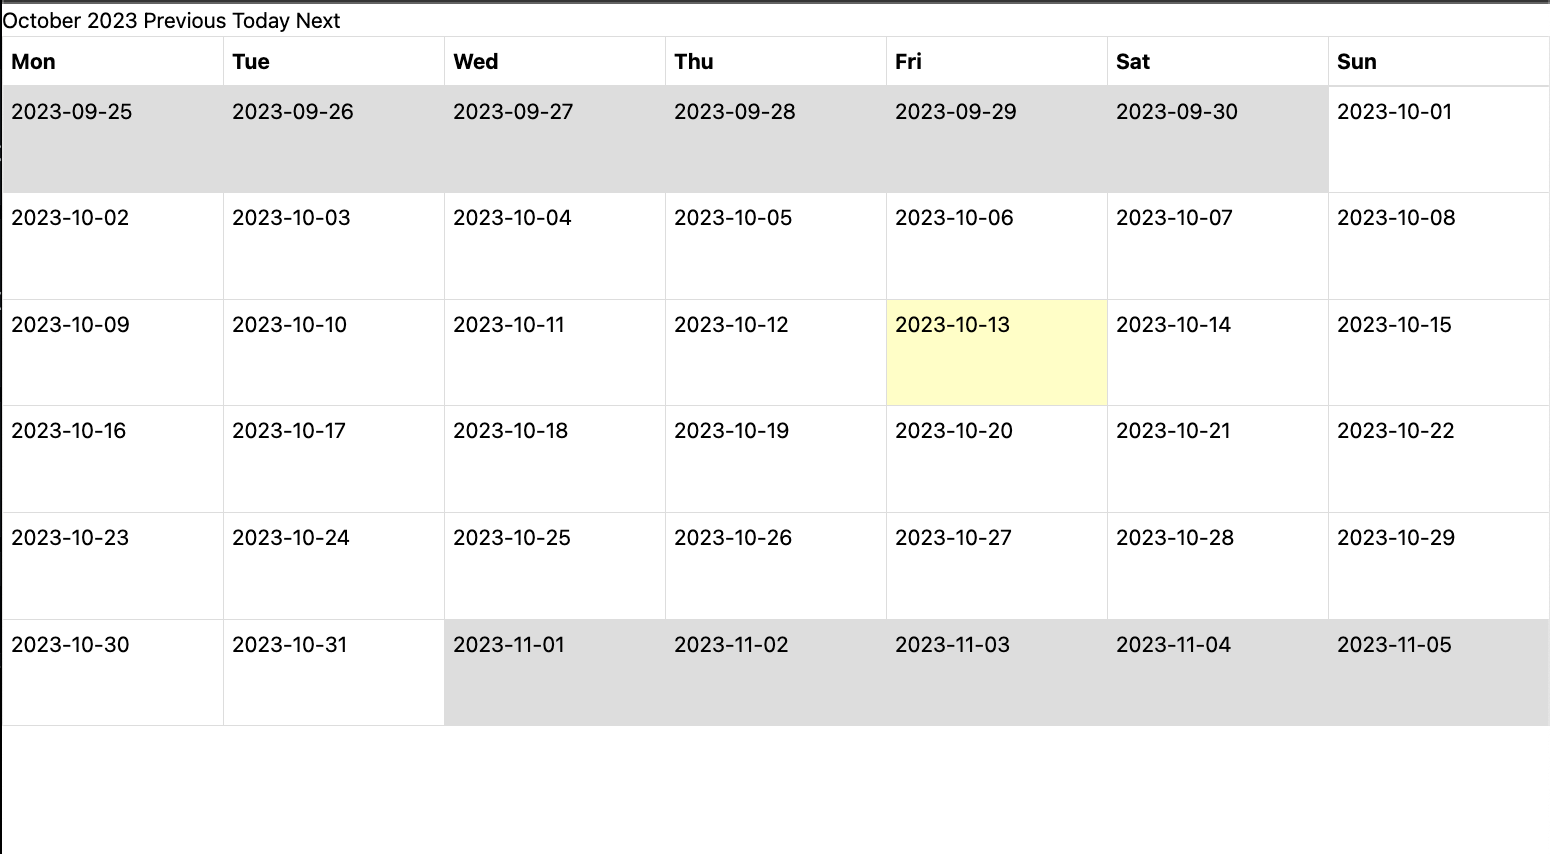Click the 2023-10-22 day cell
The height and width of the screenshot is (854, 1550).
[x=1438, y=459]
